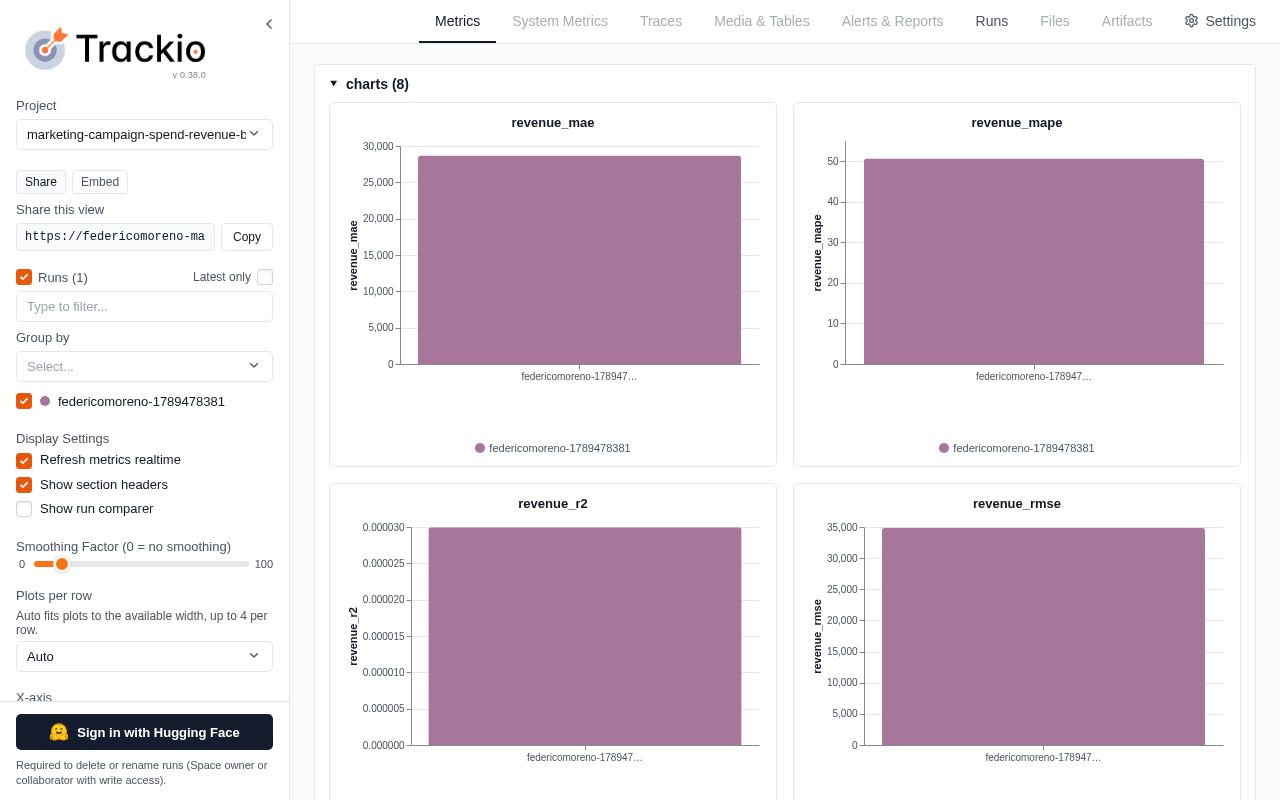This screenshot has height=800, width=1280.
Task: Collapse the sidebar with the chevron arrow
Action: click(x=269, y=24)
